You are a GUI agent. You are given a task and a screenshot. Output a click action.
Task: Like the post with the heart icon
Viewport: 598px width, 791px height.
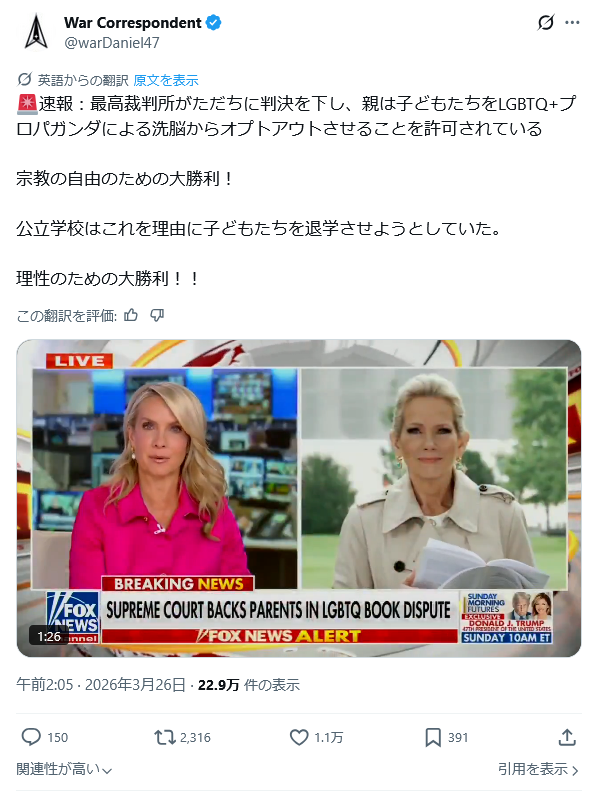299,738
